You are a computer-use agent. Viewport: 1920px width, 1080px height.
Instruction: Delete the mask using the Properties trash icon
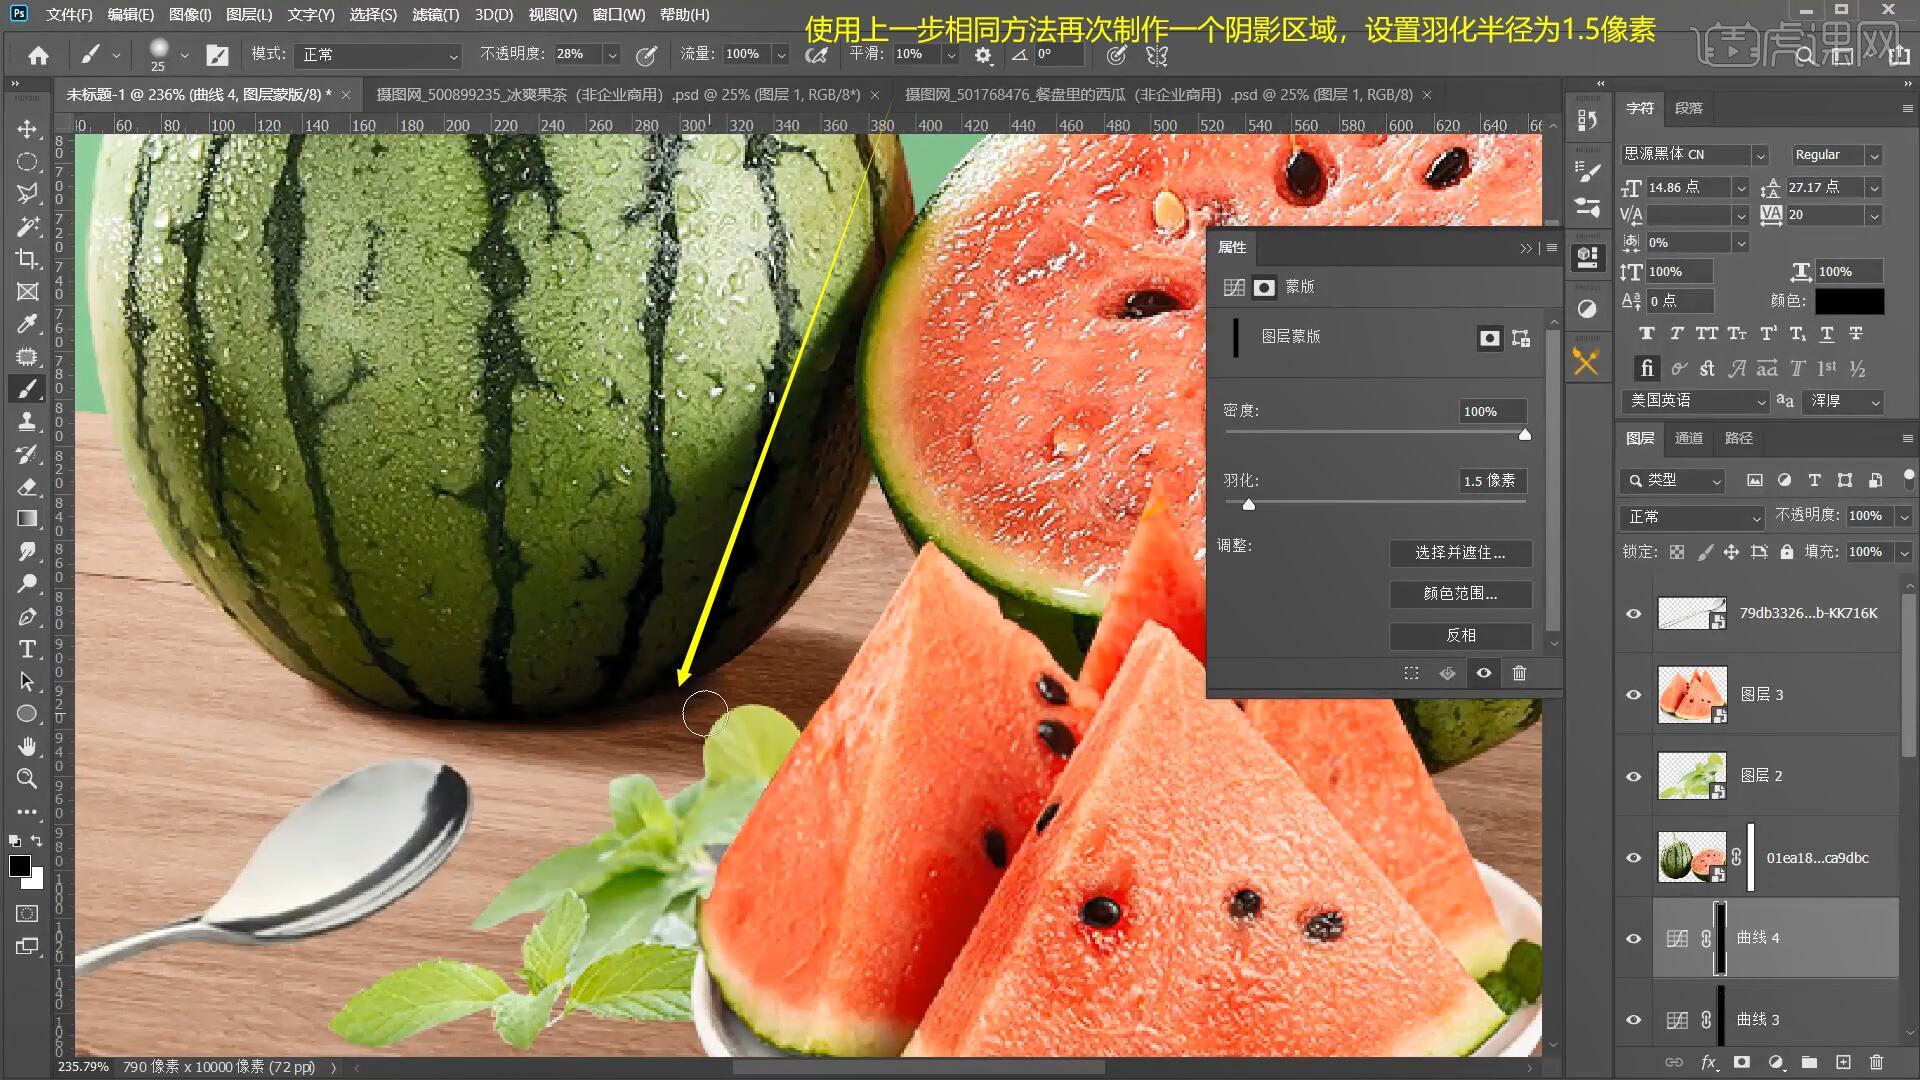pos(1519,673)
